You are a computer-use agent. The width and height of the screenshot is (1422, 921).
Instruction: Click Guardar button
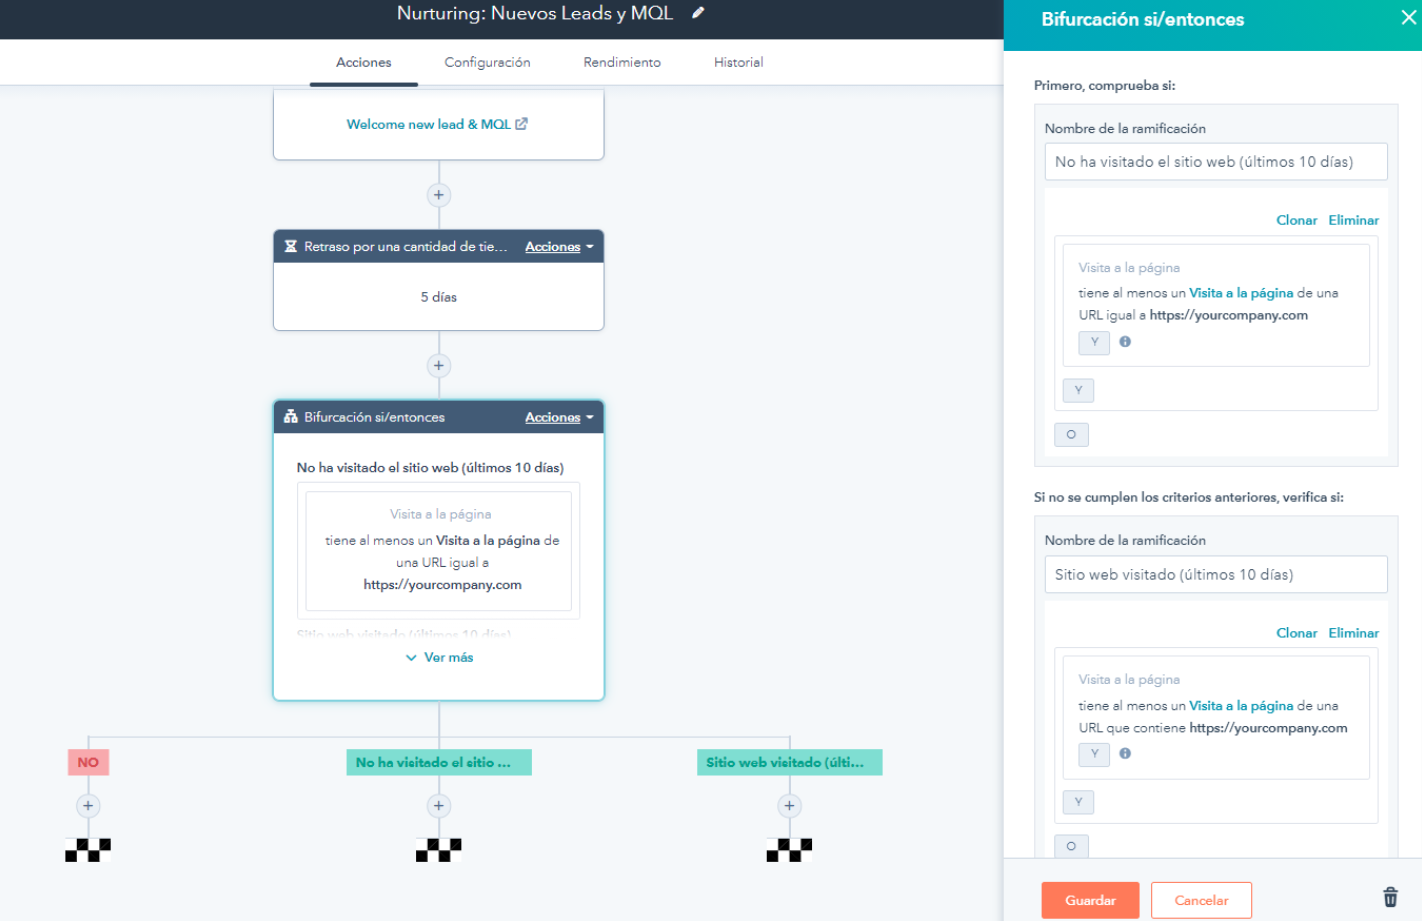(x=1090, y=900)
